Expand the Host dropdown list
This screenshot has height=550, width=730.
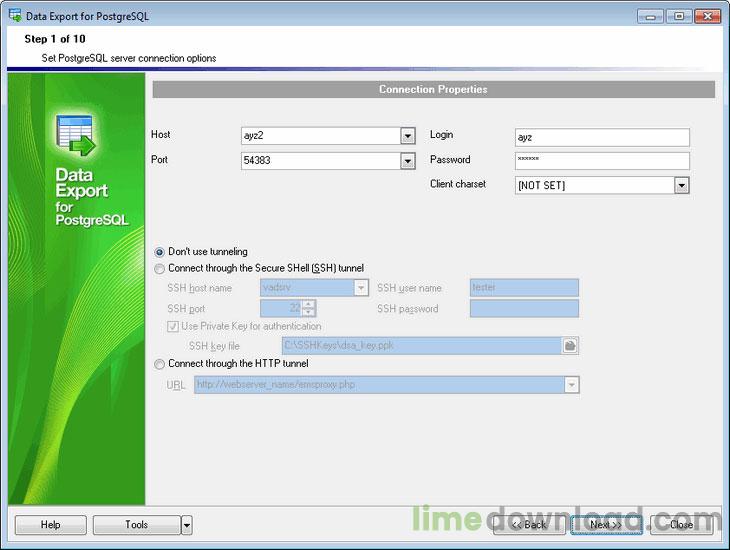pos(408,136)
